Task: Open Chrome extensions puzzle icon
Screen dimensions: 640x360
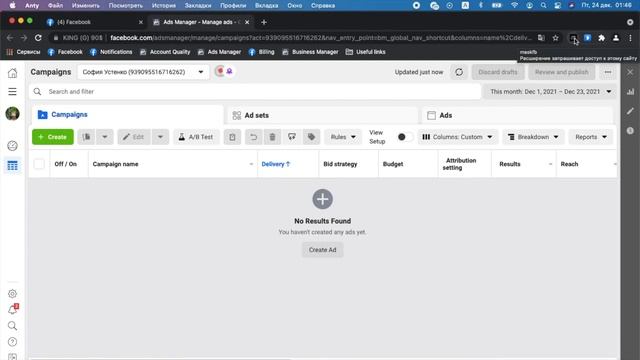Action: click(x=602, y=38)
